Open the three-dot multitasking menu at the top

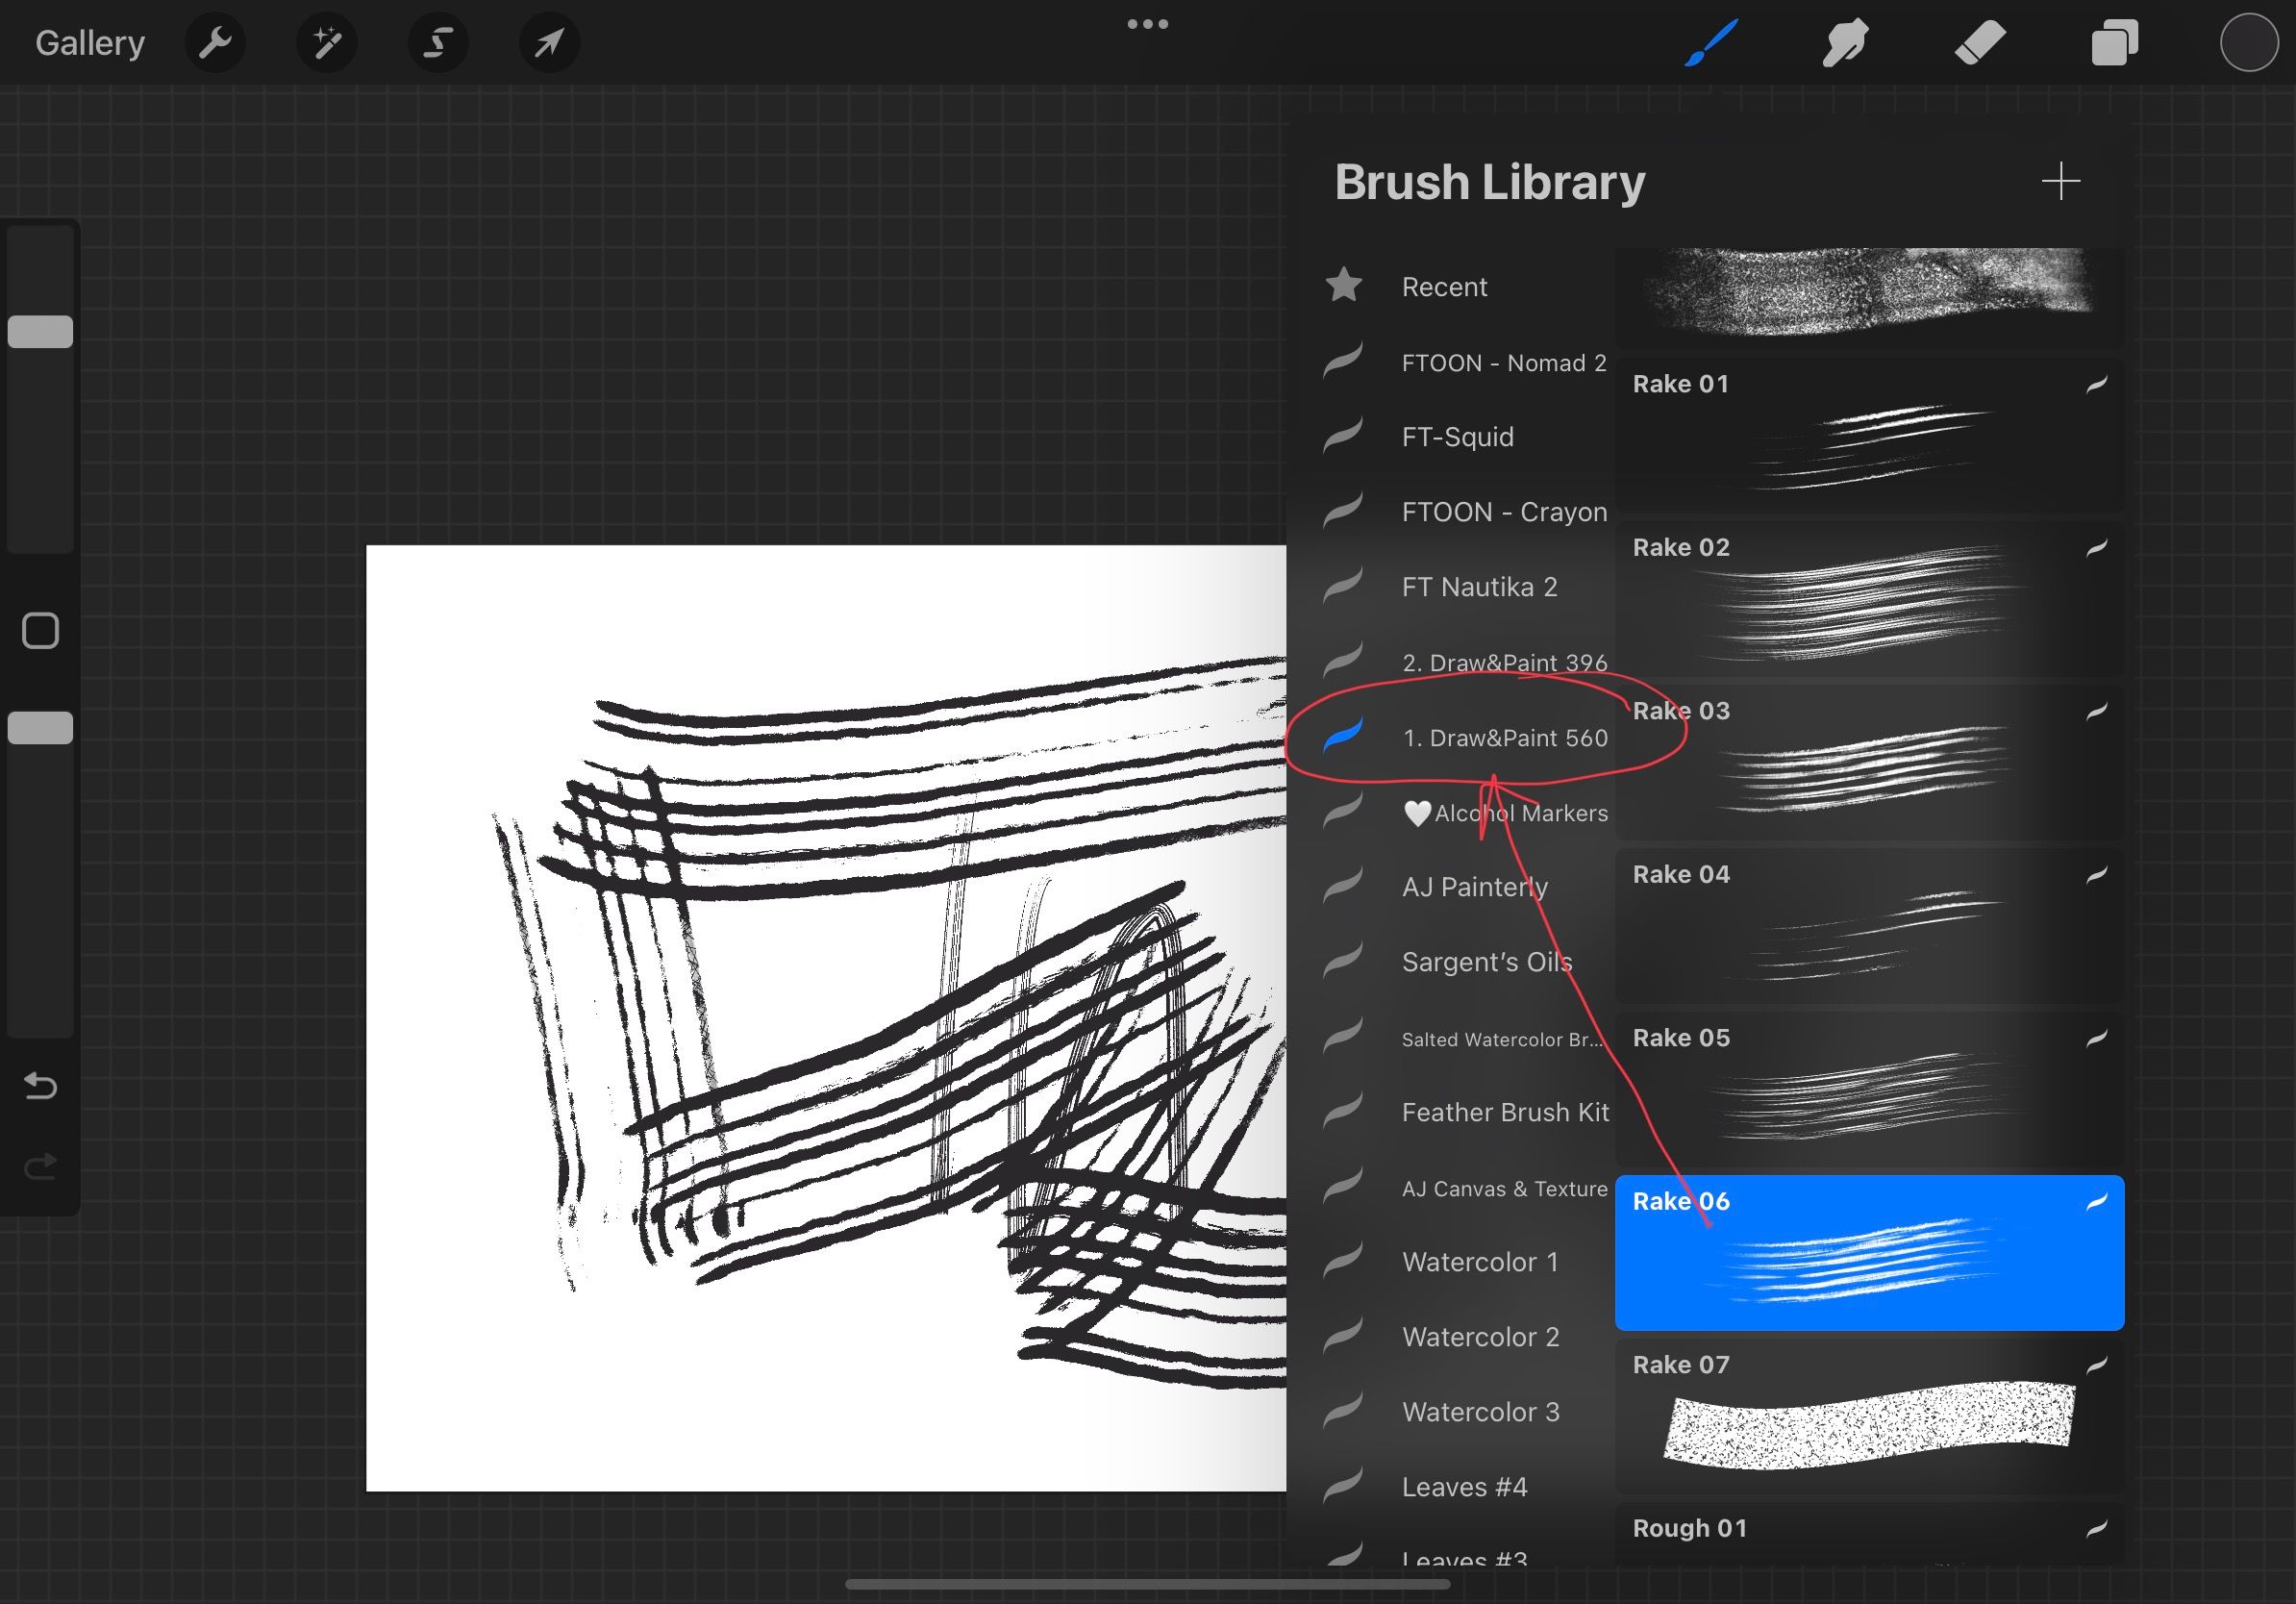1147,24
